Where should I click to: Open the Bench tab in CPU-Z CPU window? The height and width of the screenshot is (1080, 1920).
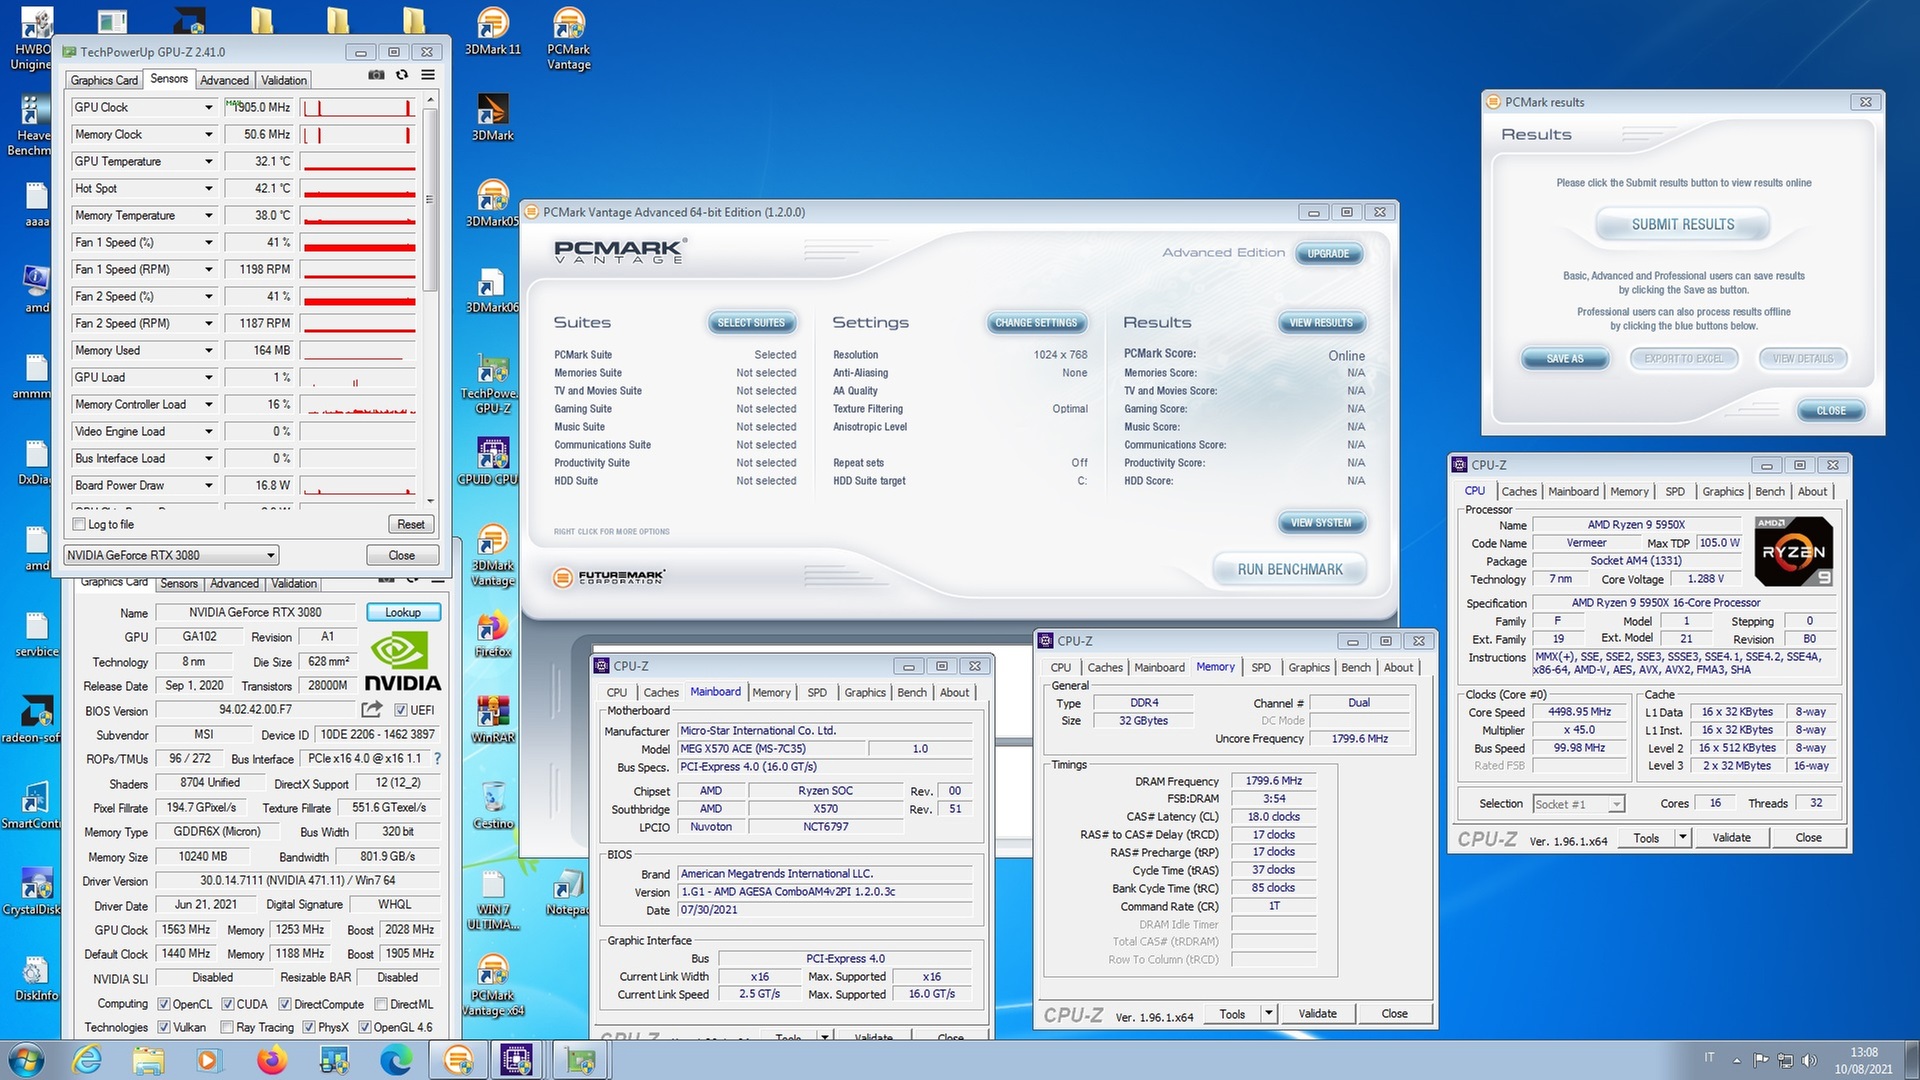click(1770, 491)
